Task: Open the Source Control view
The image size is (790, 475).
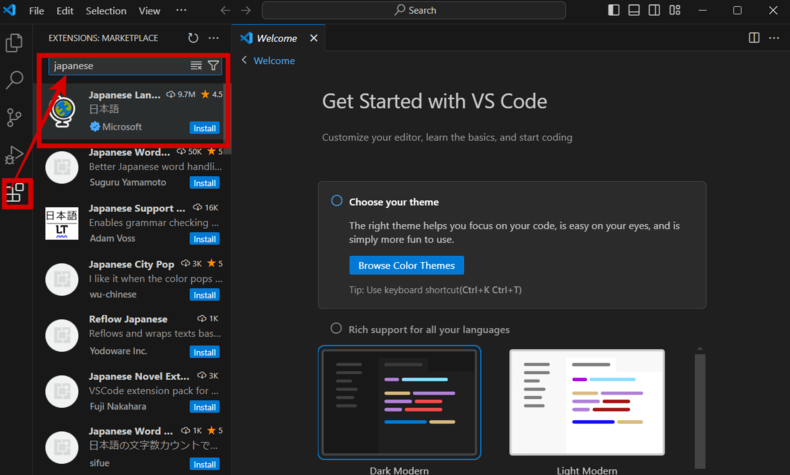Action: point(14,117)
